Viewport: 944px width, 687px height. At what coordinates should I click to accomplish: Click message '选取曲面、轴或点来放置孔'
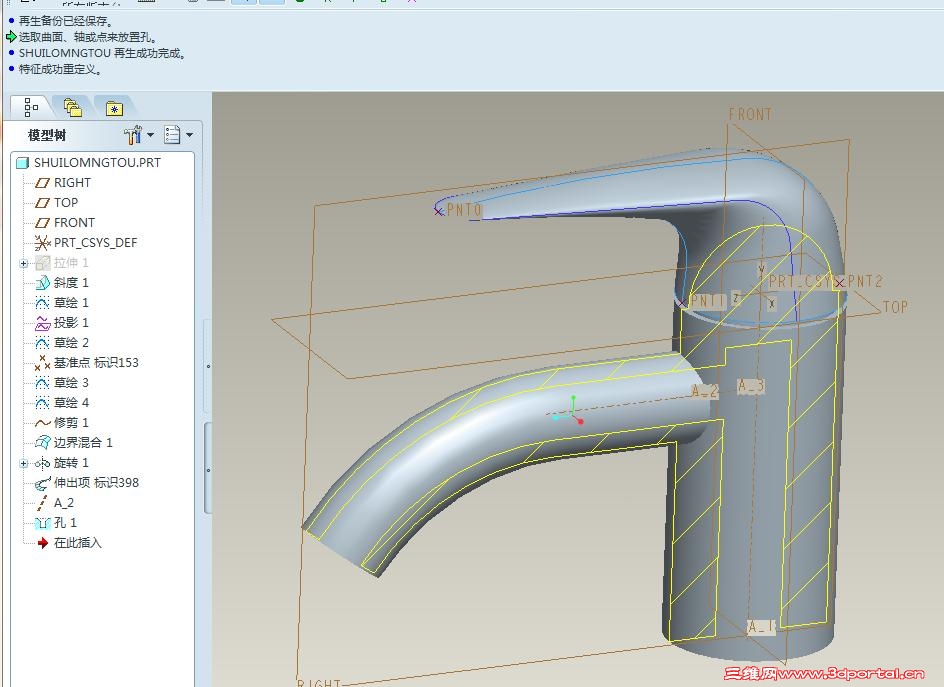[88, 37]
